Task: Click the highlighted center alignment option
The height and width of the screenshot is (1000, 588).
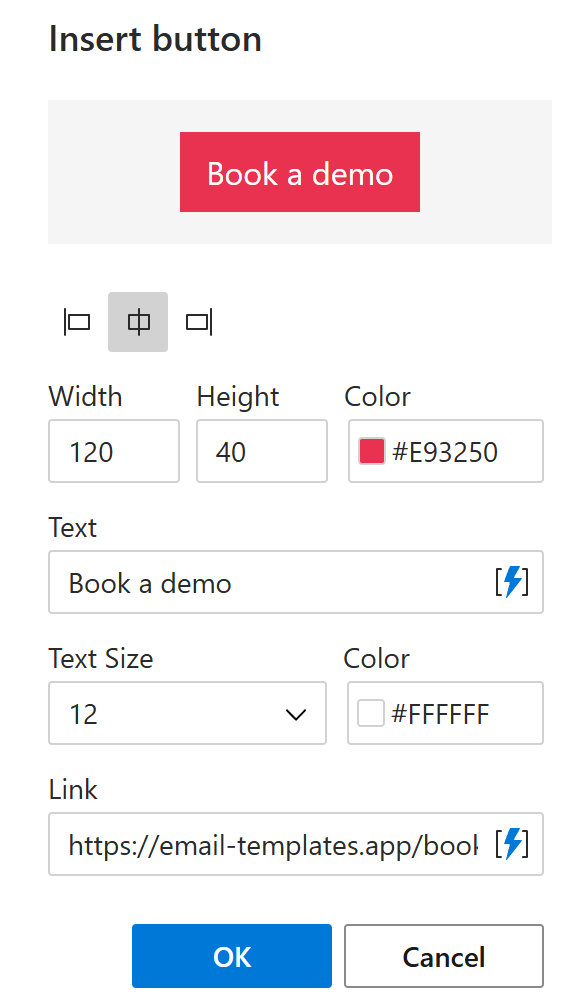Action: coord(138,321)
